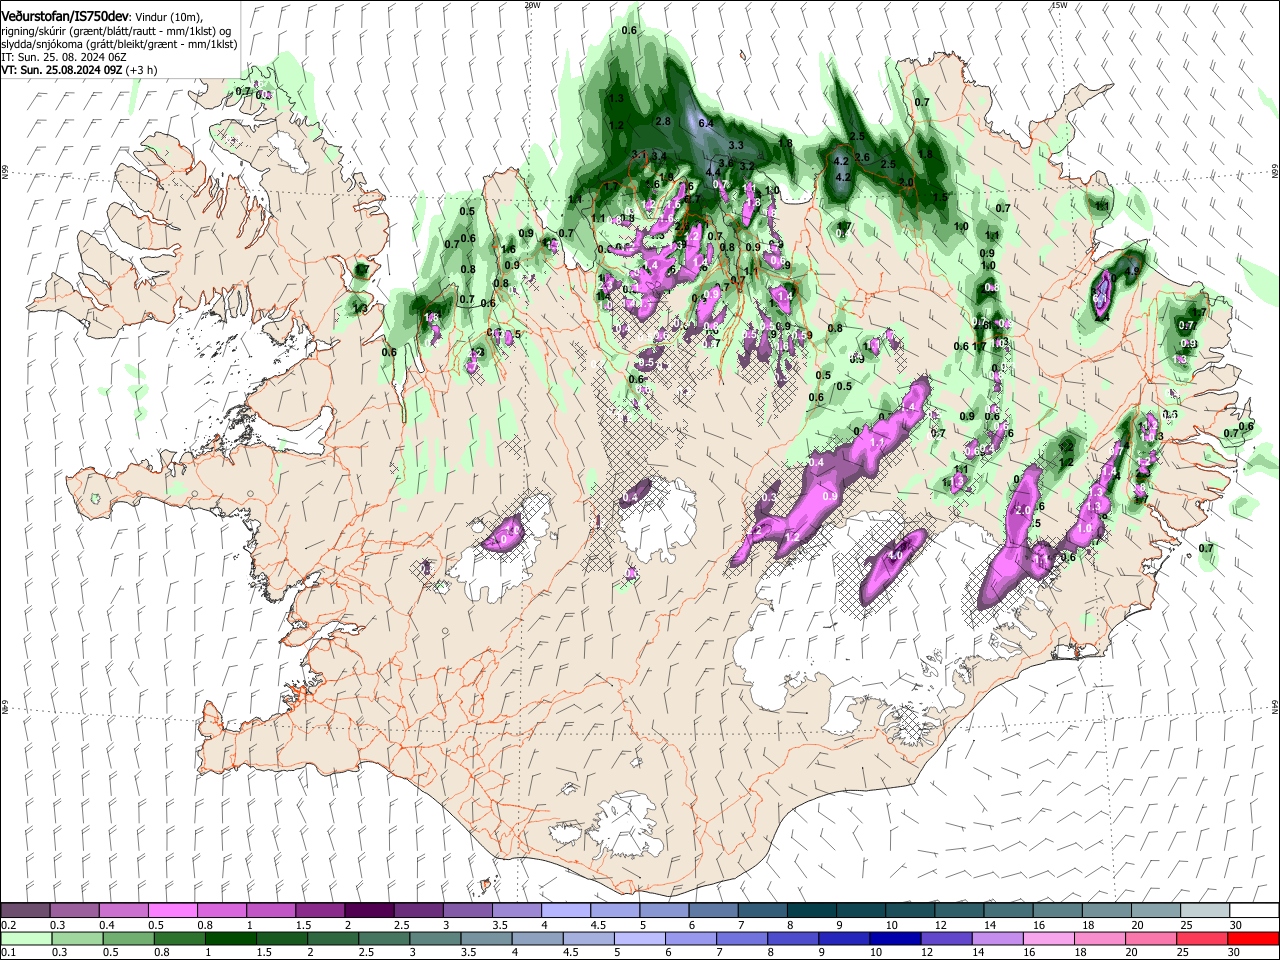Pick the darkest green 1 swatch in the bottom legend row
The width and height of the screenshot is (1280, 960).
point(229,938)
